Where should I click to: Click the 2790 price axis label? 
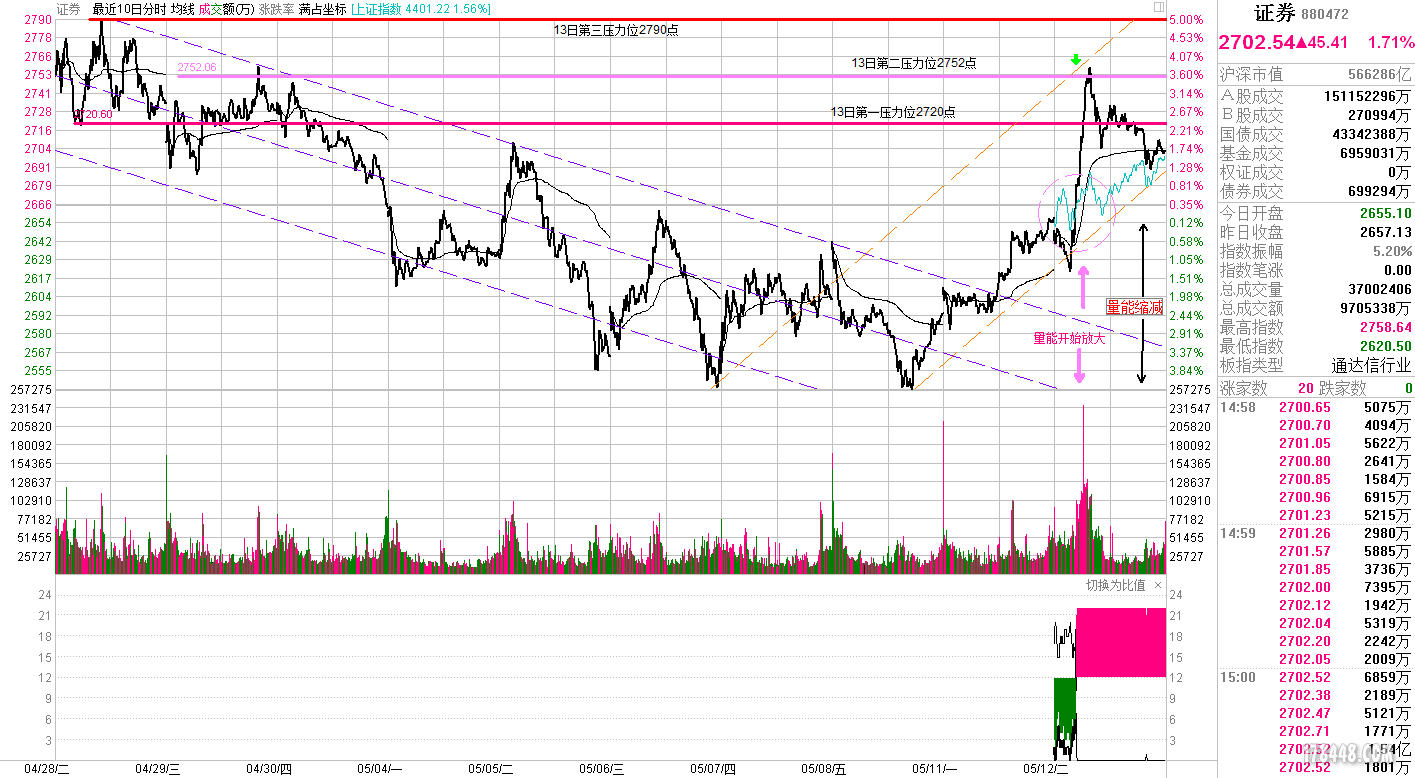(x=40, y=19)
